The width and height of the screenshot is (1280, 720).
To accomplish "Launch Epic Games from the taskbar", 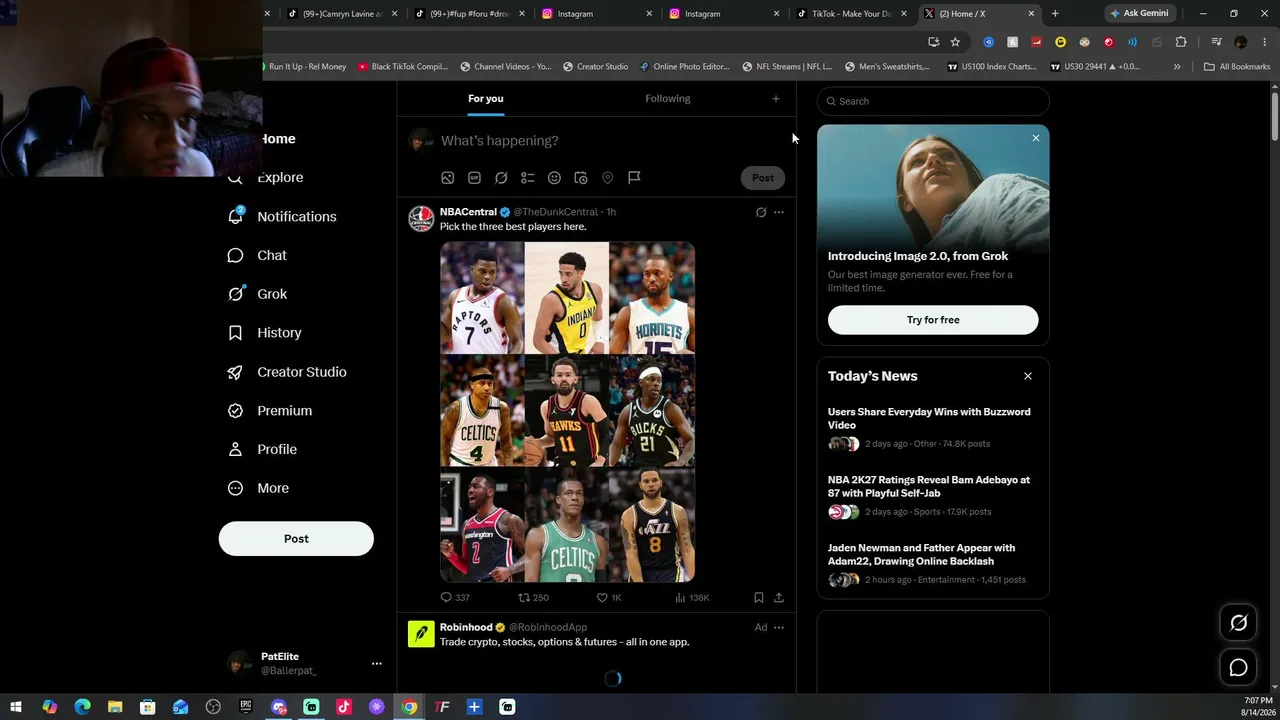I will pos(246,707).
